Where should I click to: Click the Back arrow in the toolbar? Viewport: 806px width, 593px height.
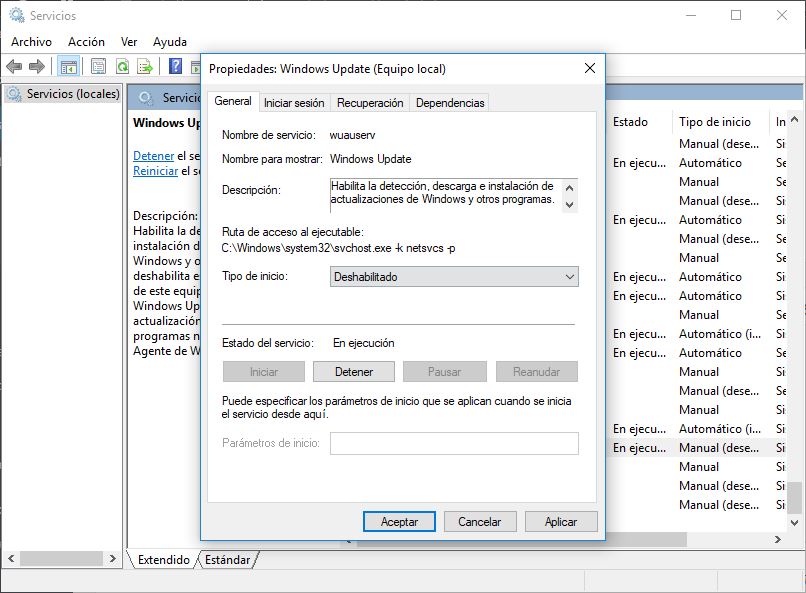(x=13, y=67)
